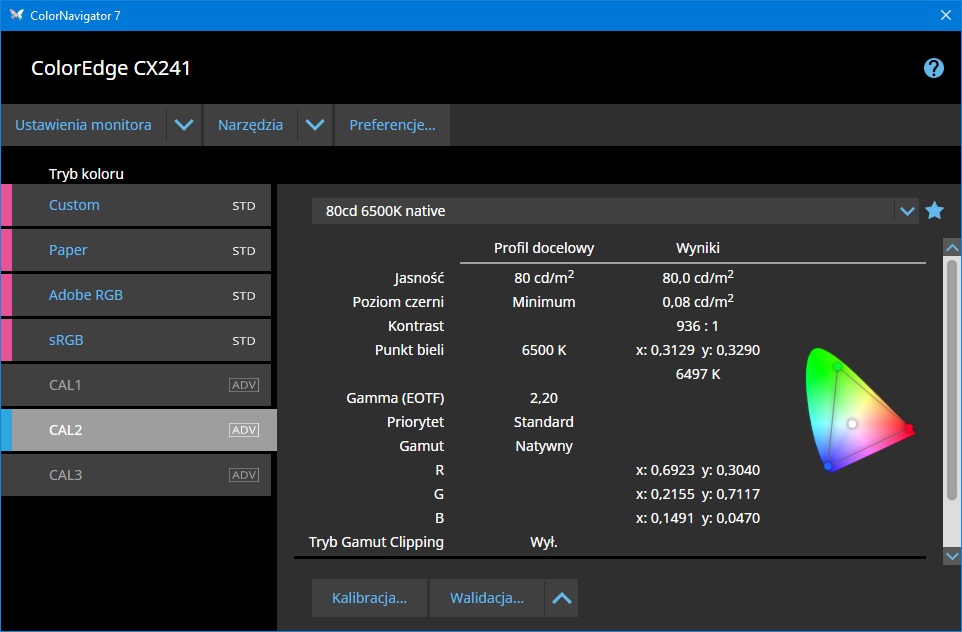Open the 80cd 6500K native target dropdown
The height and width of the screenshot is (632, 962).
coord(907,211)
